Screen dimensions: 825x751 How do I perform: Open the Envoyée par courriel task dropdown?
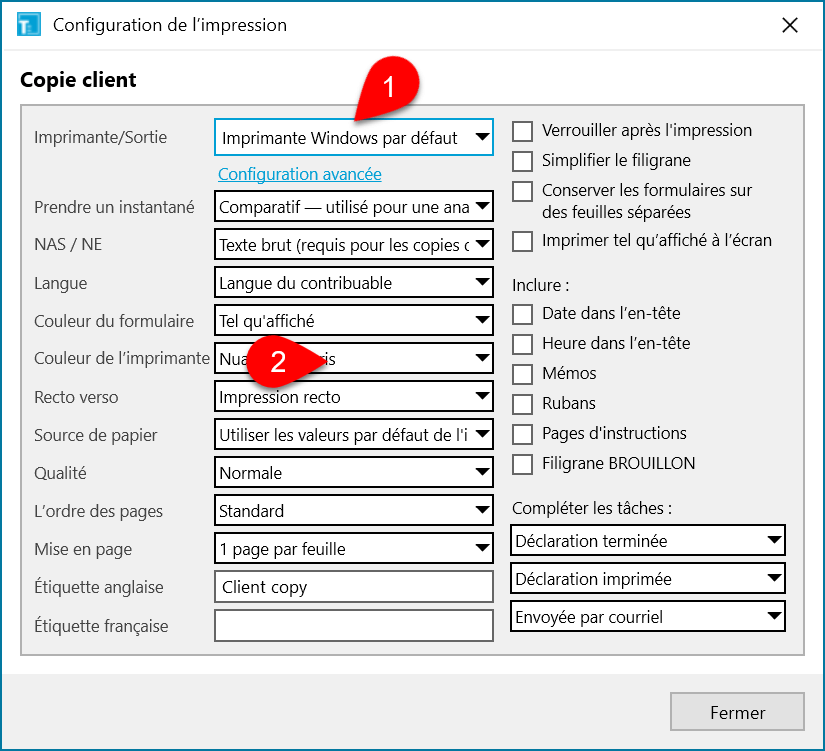tap(648, 616)
